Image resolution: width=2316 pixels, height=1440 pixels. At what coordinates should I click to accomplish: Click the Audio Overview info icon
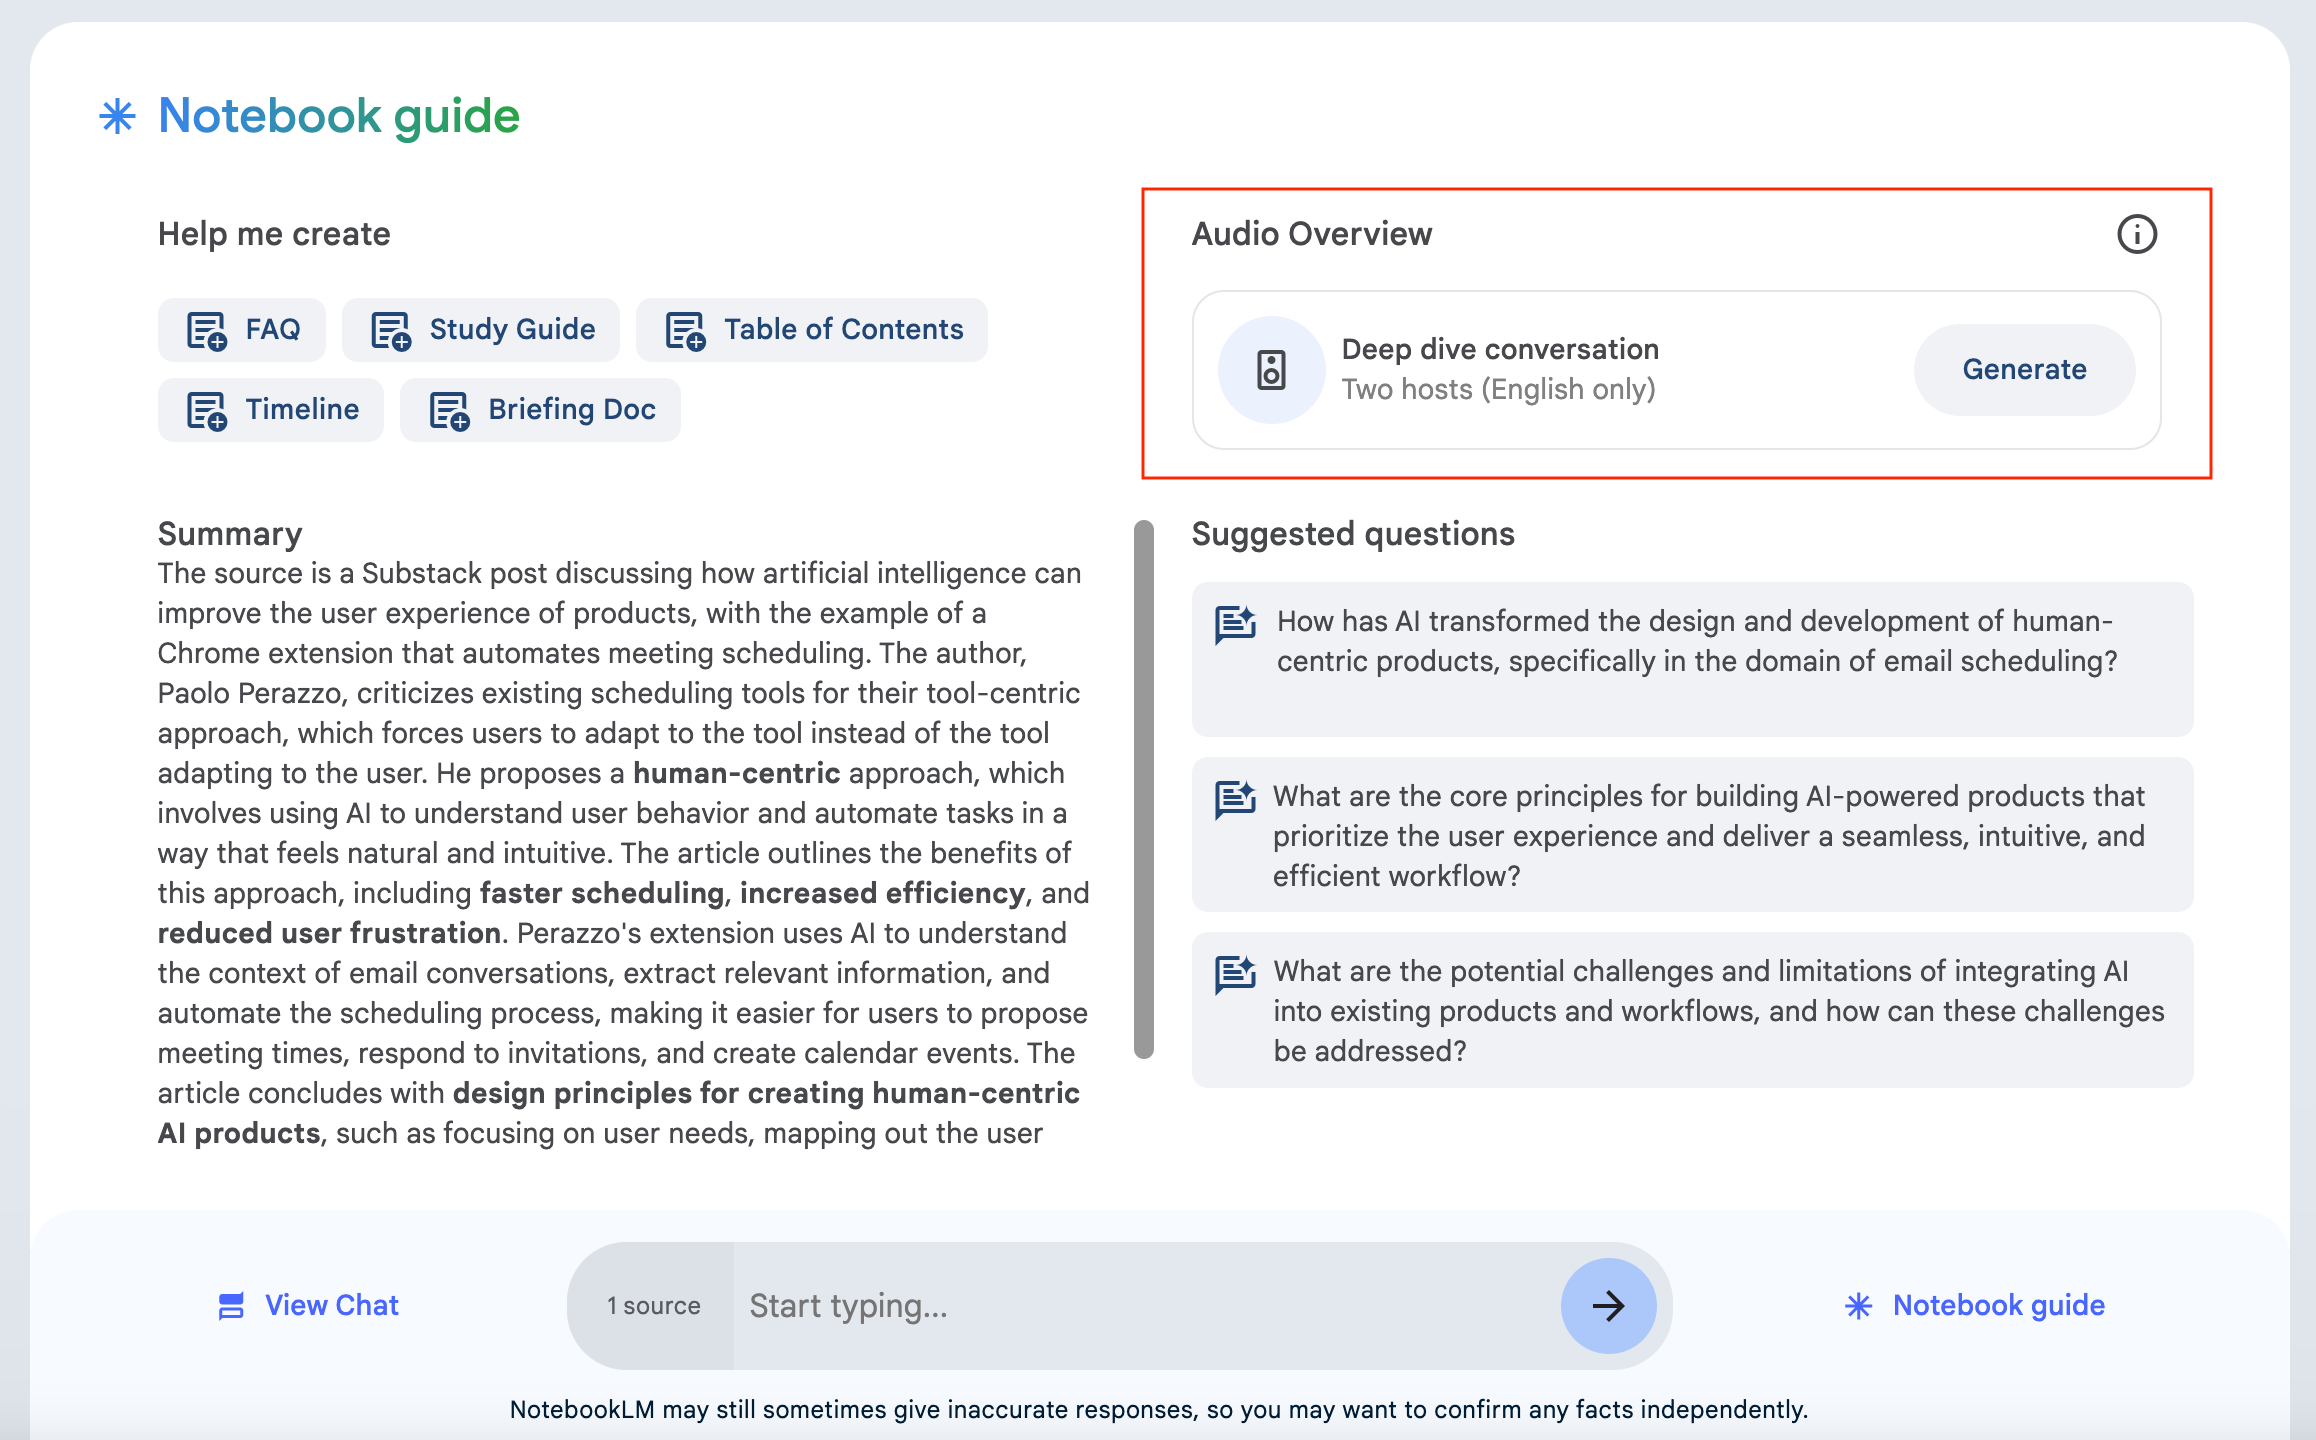coord(2137,234)
